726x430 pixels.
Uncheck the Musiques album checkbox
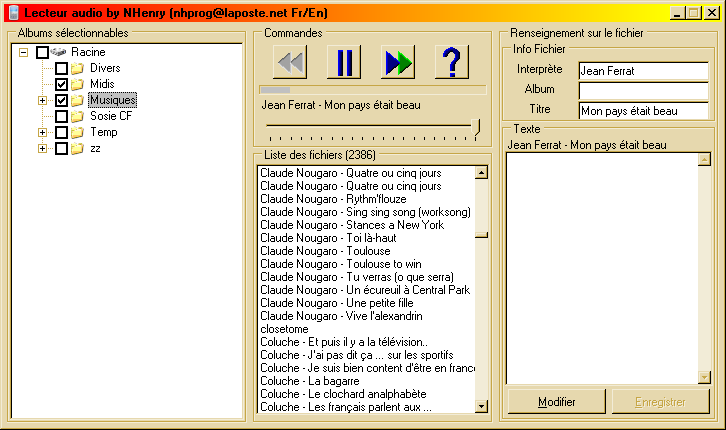coord(61,100)
